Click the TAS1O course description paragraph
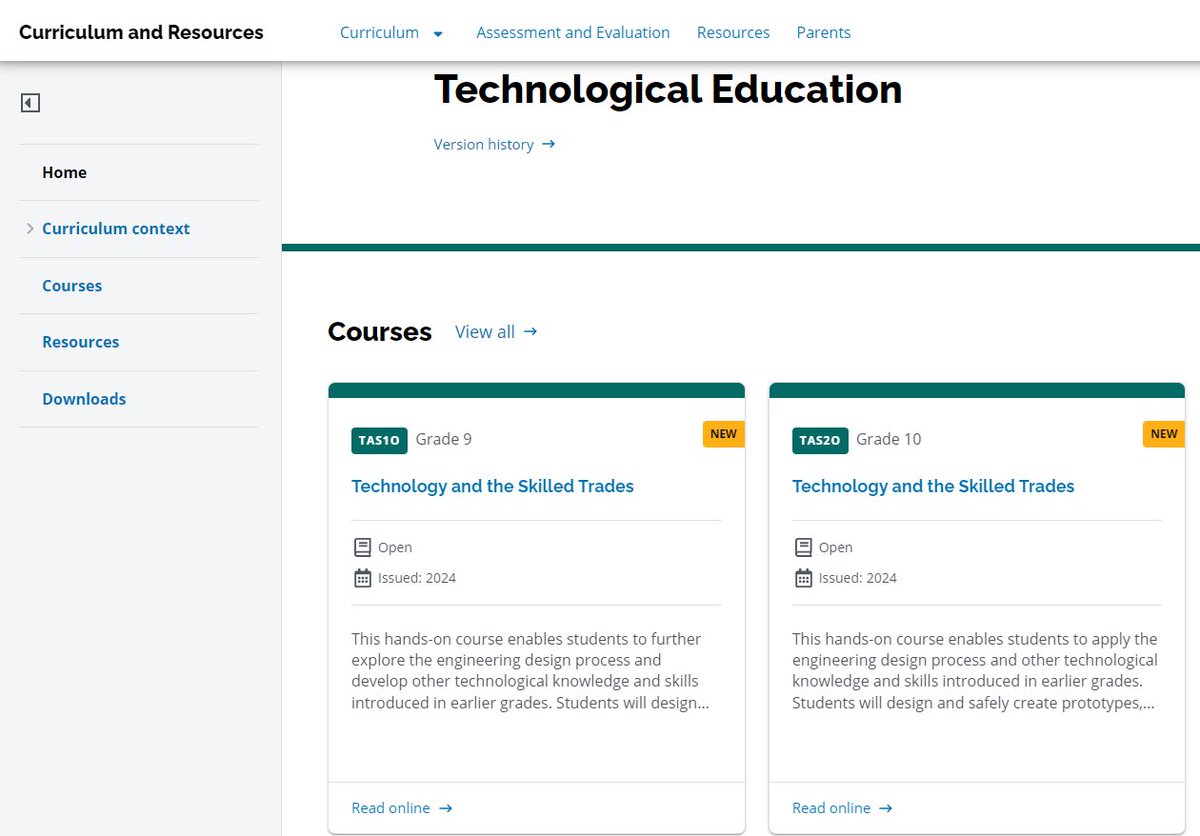 531,671
